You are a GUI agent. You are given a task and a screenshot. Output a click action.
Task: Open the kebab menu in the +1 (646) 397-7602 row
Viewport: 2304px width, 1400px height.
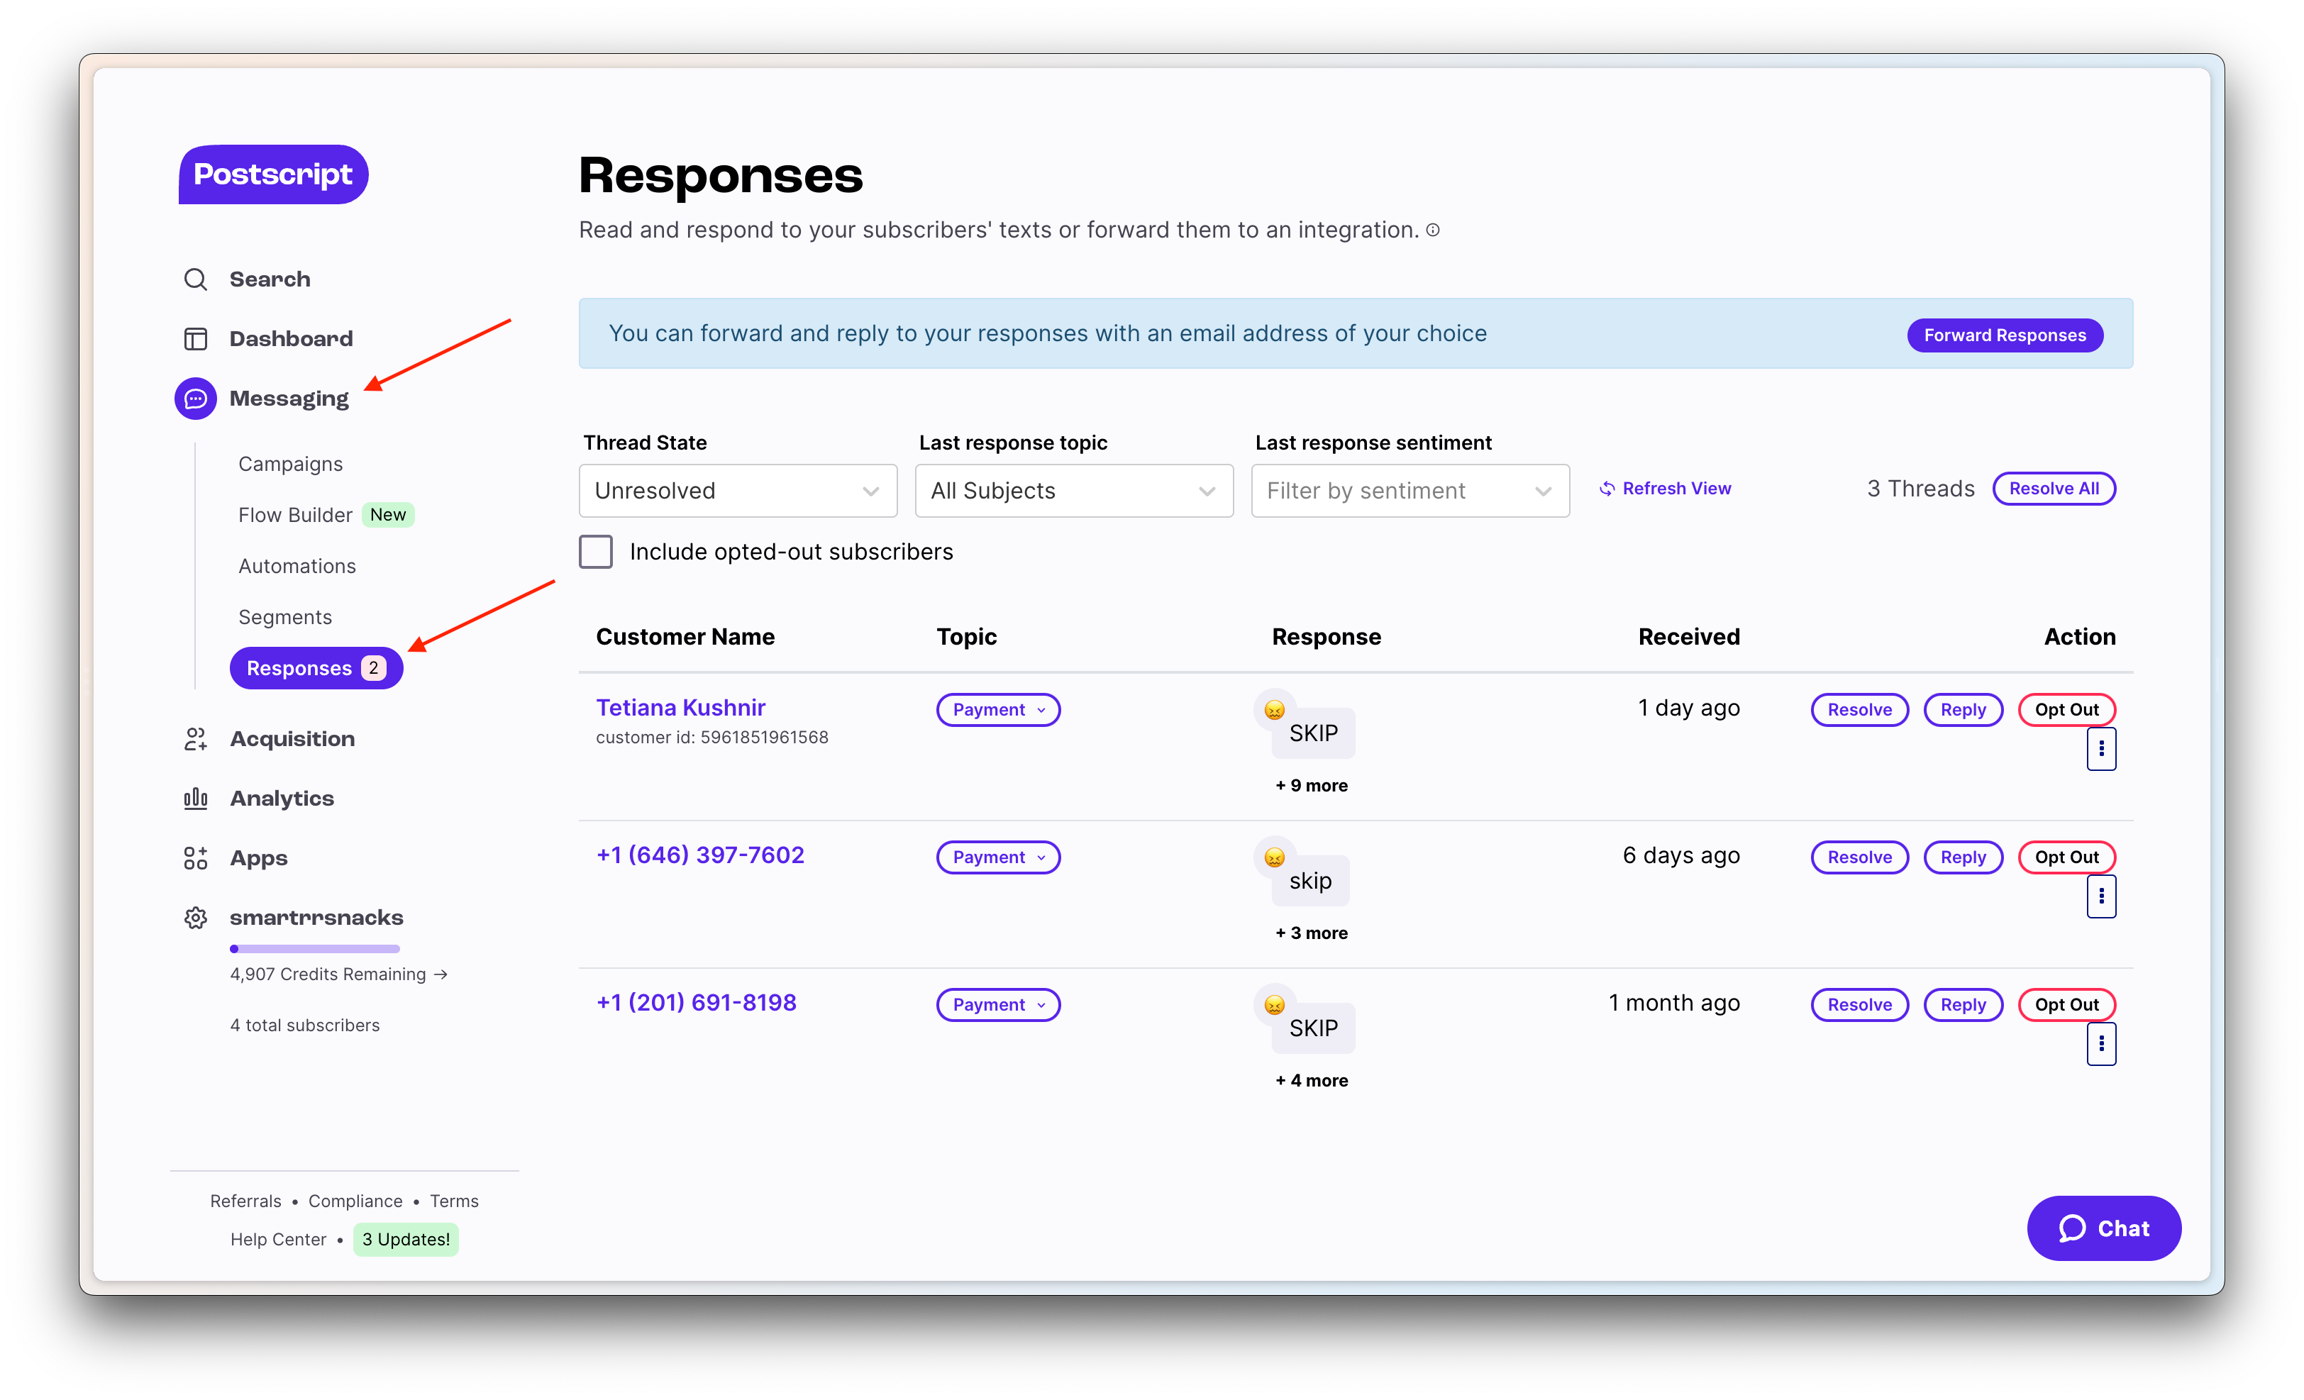pyautogui.click(x=2101, y=897)
